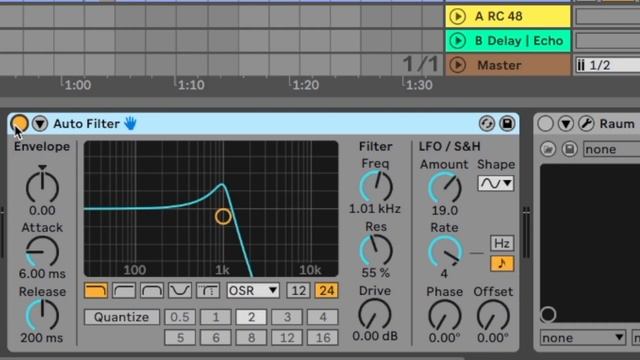640x360 pixels.
Task: Select quantize value 1
Action: point(216,317)
